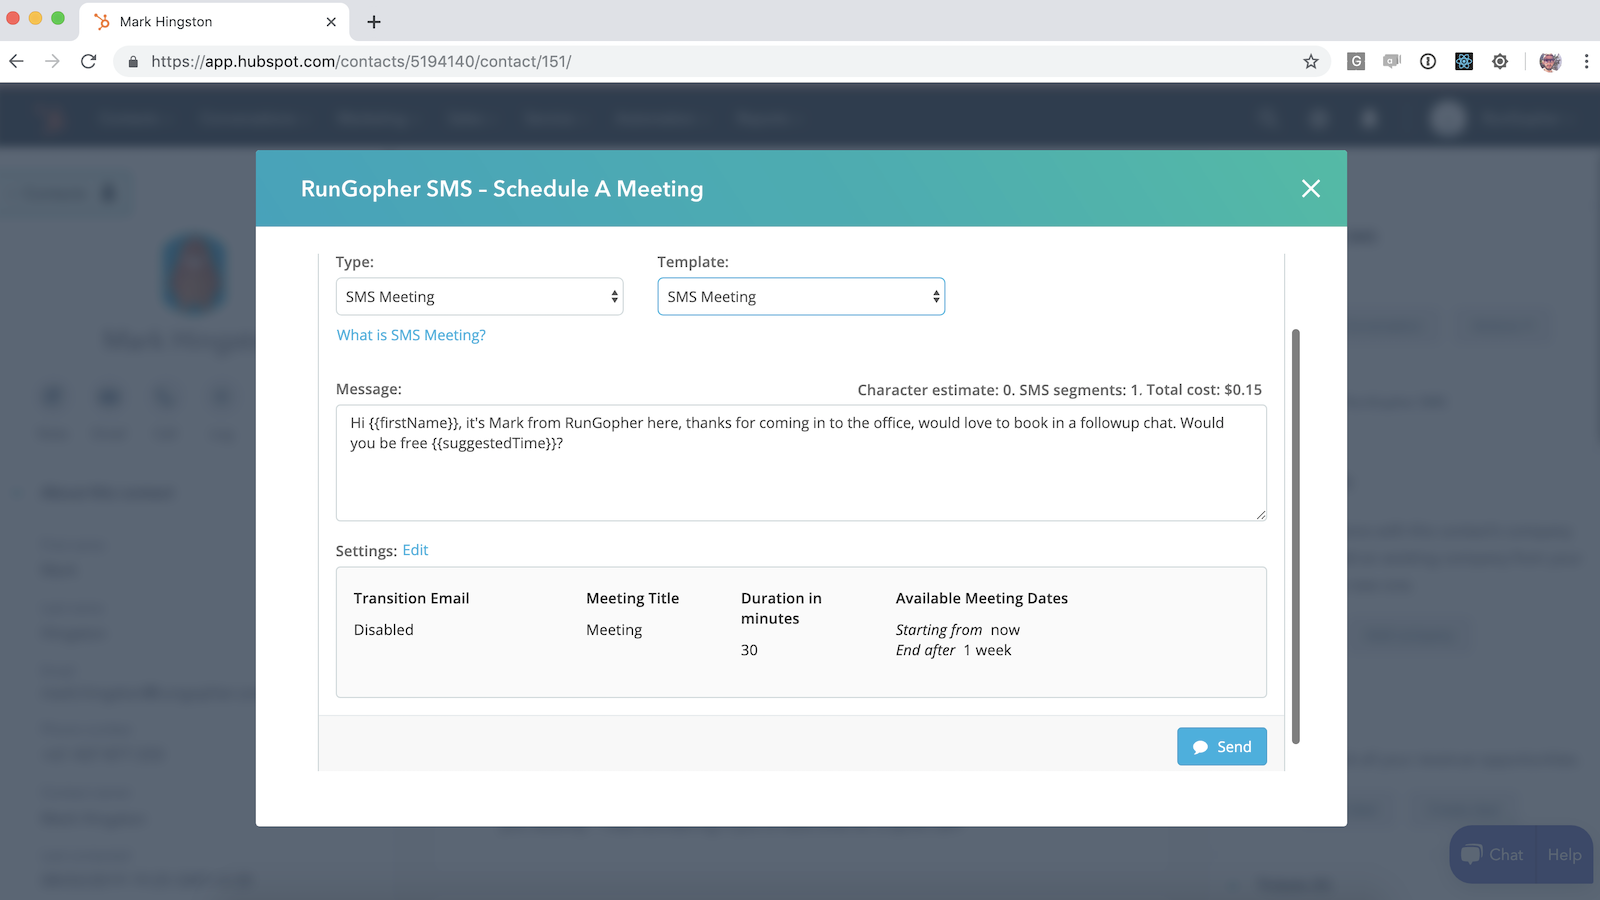
Task: Click the React DevTools extension icon
Action: pos(1464,62)
